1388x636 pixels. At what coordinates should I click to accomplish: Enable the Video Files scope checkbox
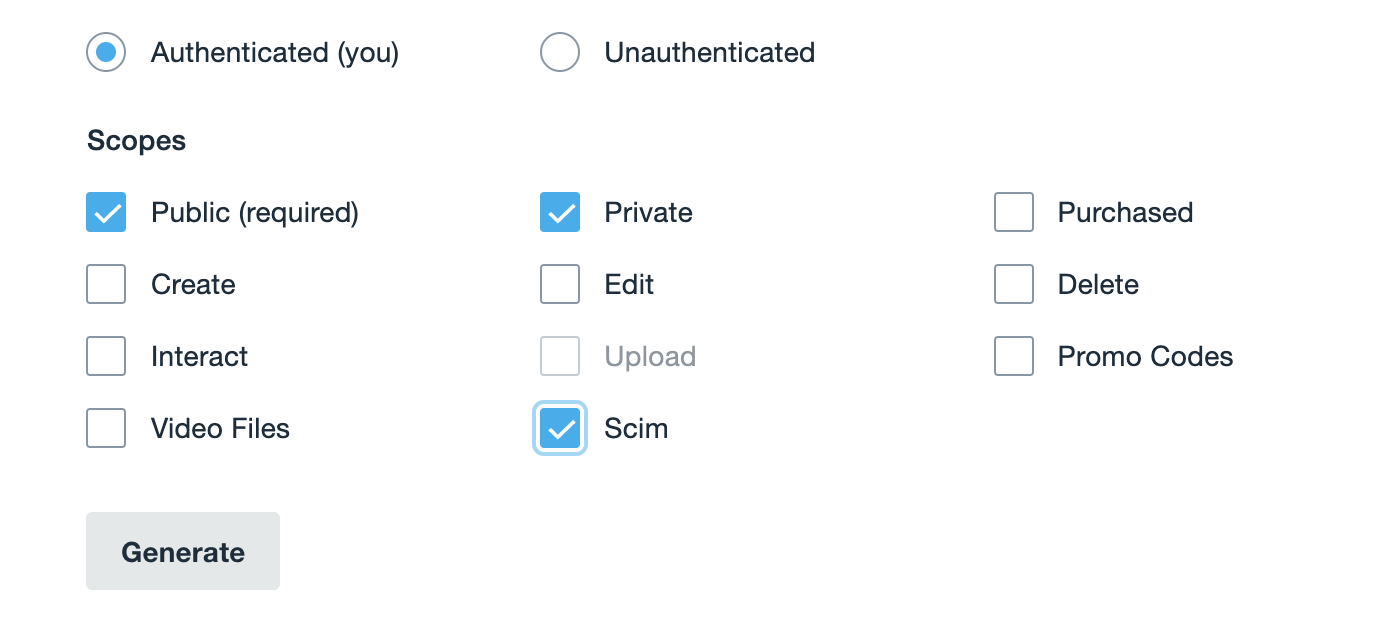106,428
